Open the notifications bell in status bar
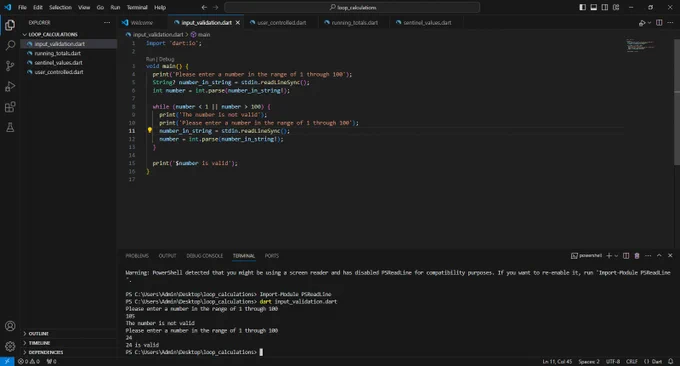The image size is (680, 366). click(671, 362)
